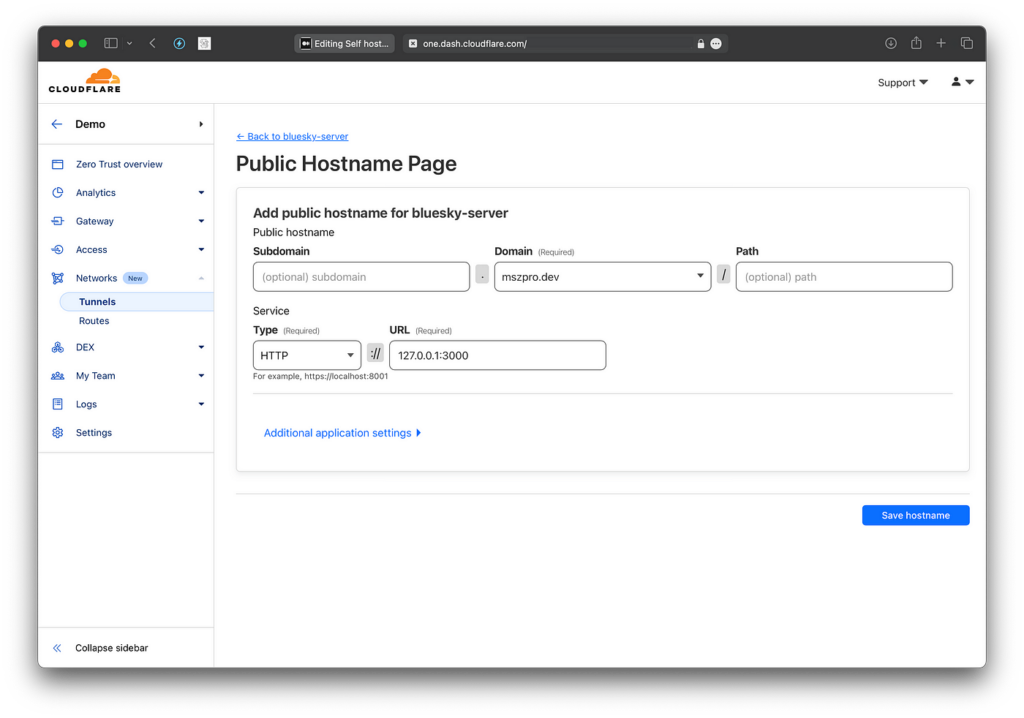The width and height of the screenshot is (1024, 718).
Task: Click the Cloudflare logo
Action: point(84,81)
